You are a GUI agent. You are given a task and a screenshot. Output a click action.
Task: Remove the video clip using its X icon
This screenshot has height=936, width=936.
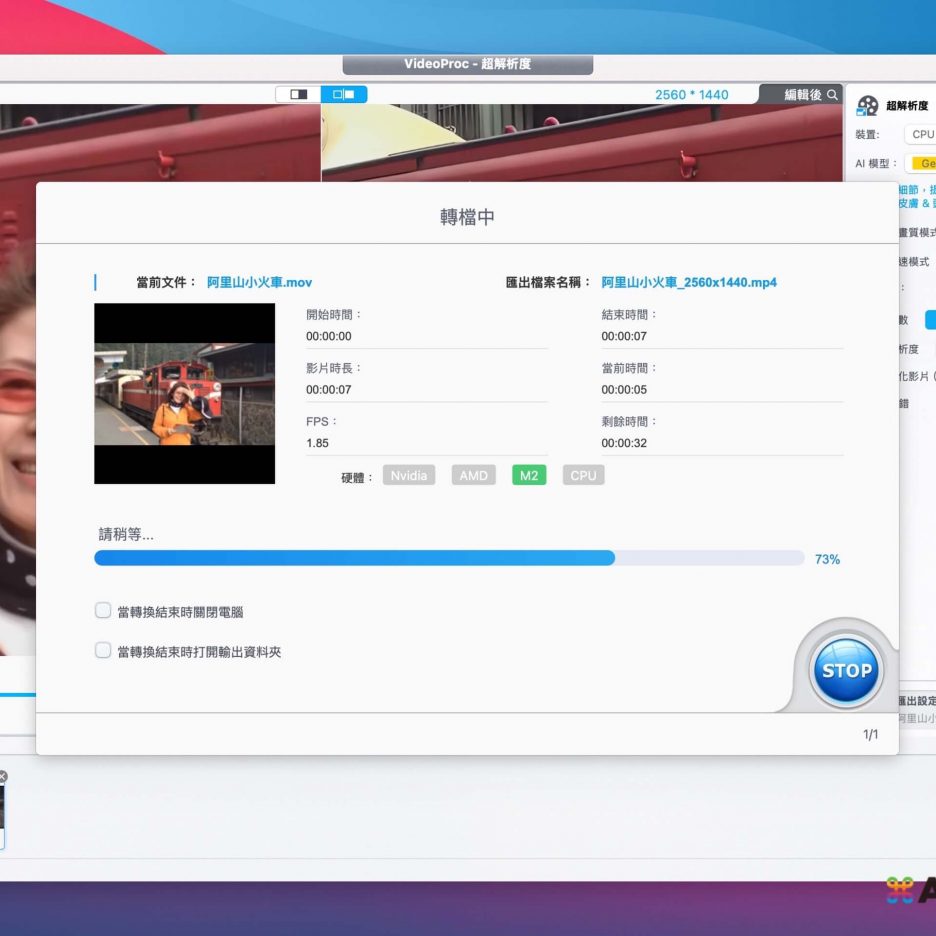click(x=2, y=777)
